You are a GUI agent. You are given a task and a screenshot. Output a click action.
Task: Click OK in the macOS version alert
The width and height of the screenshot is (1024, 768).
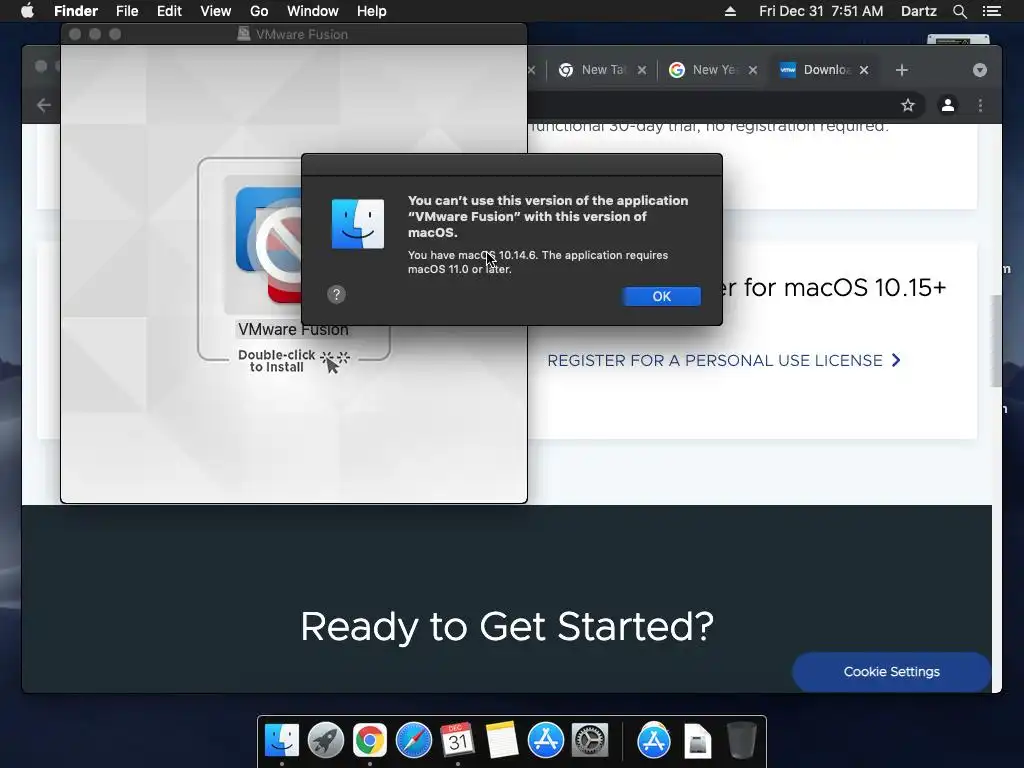tap(661, 296)
